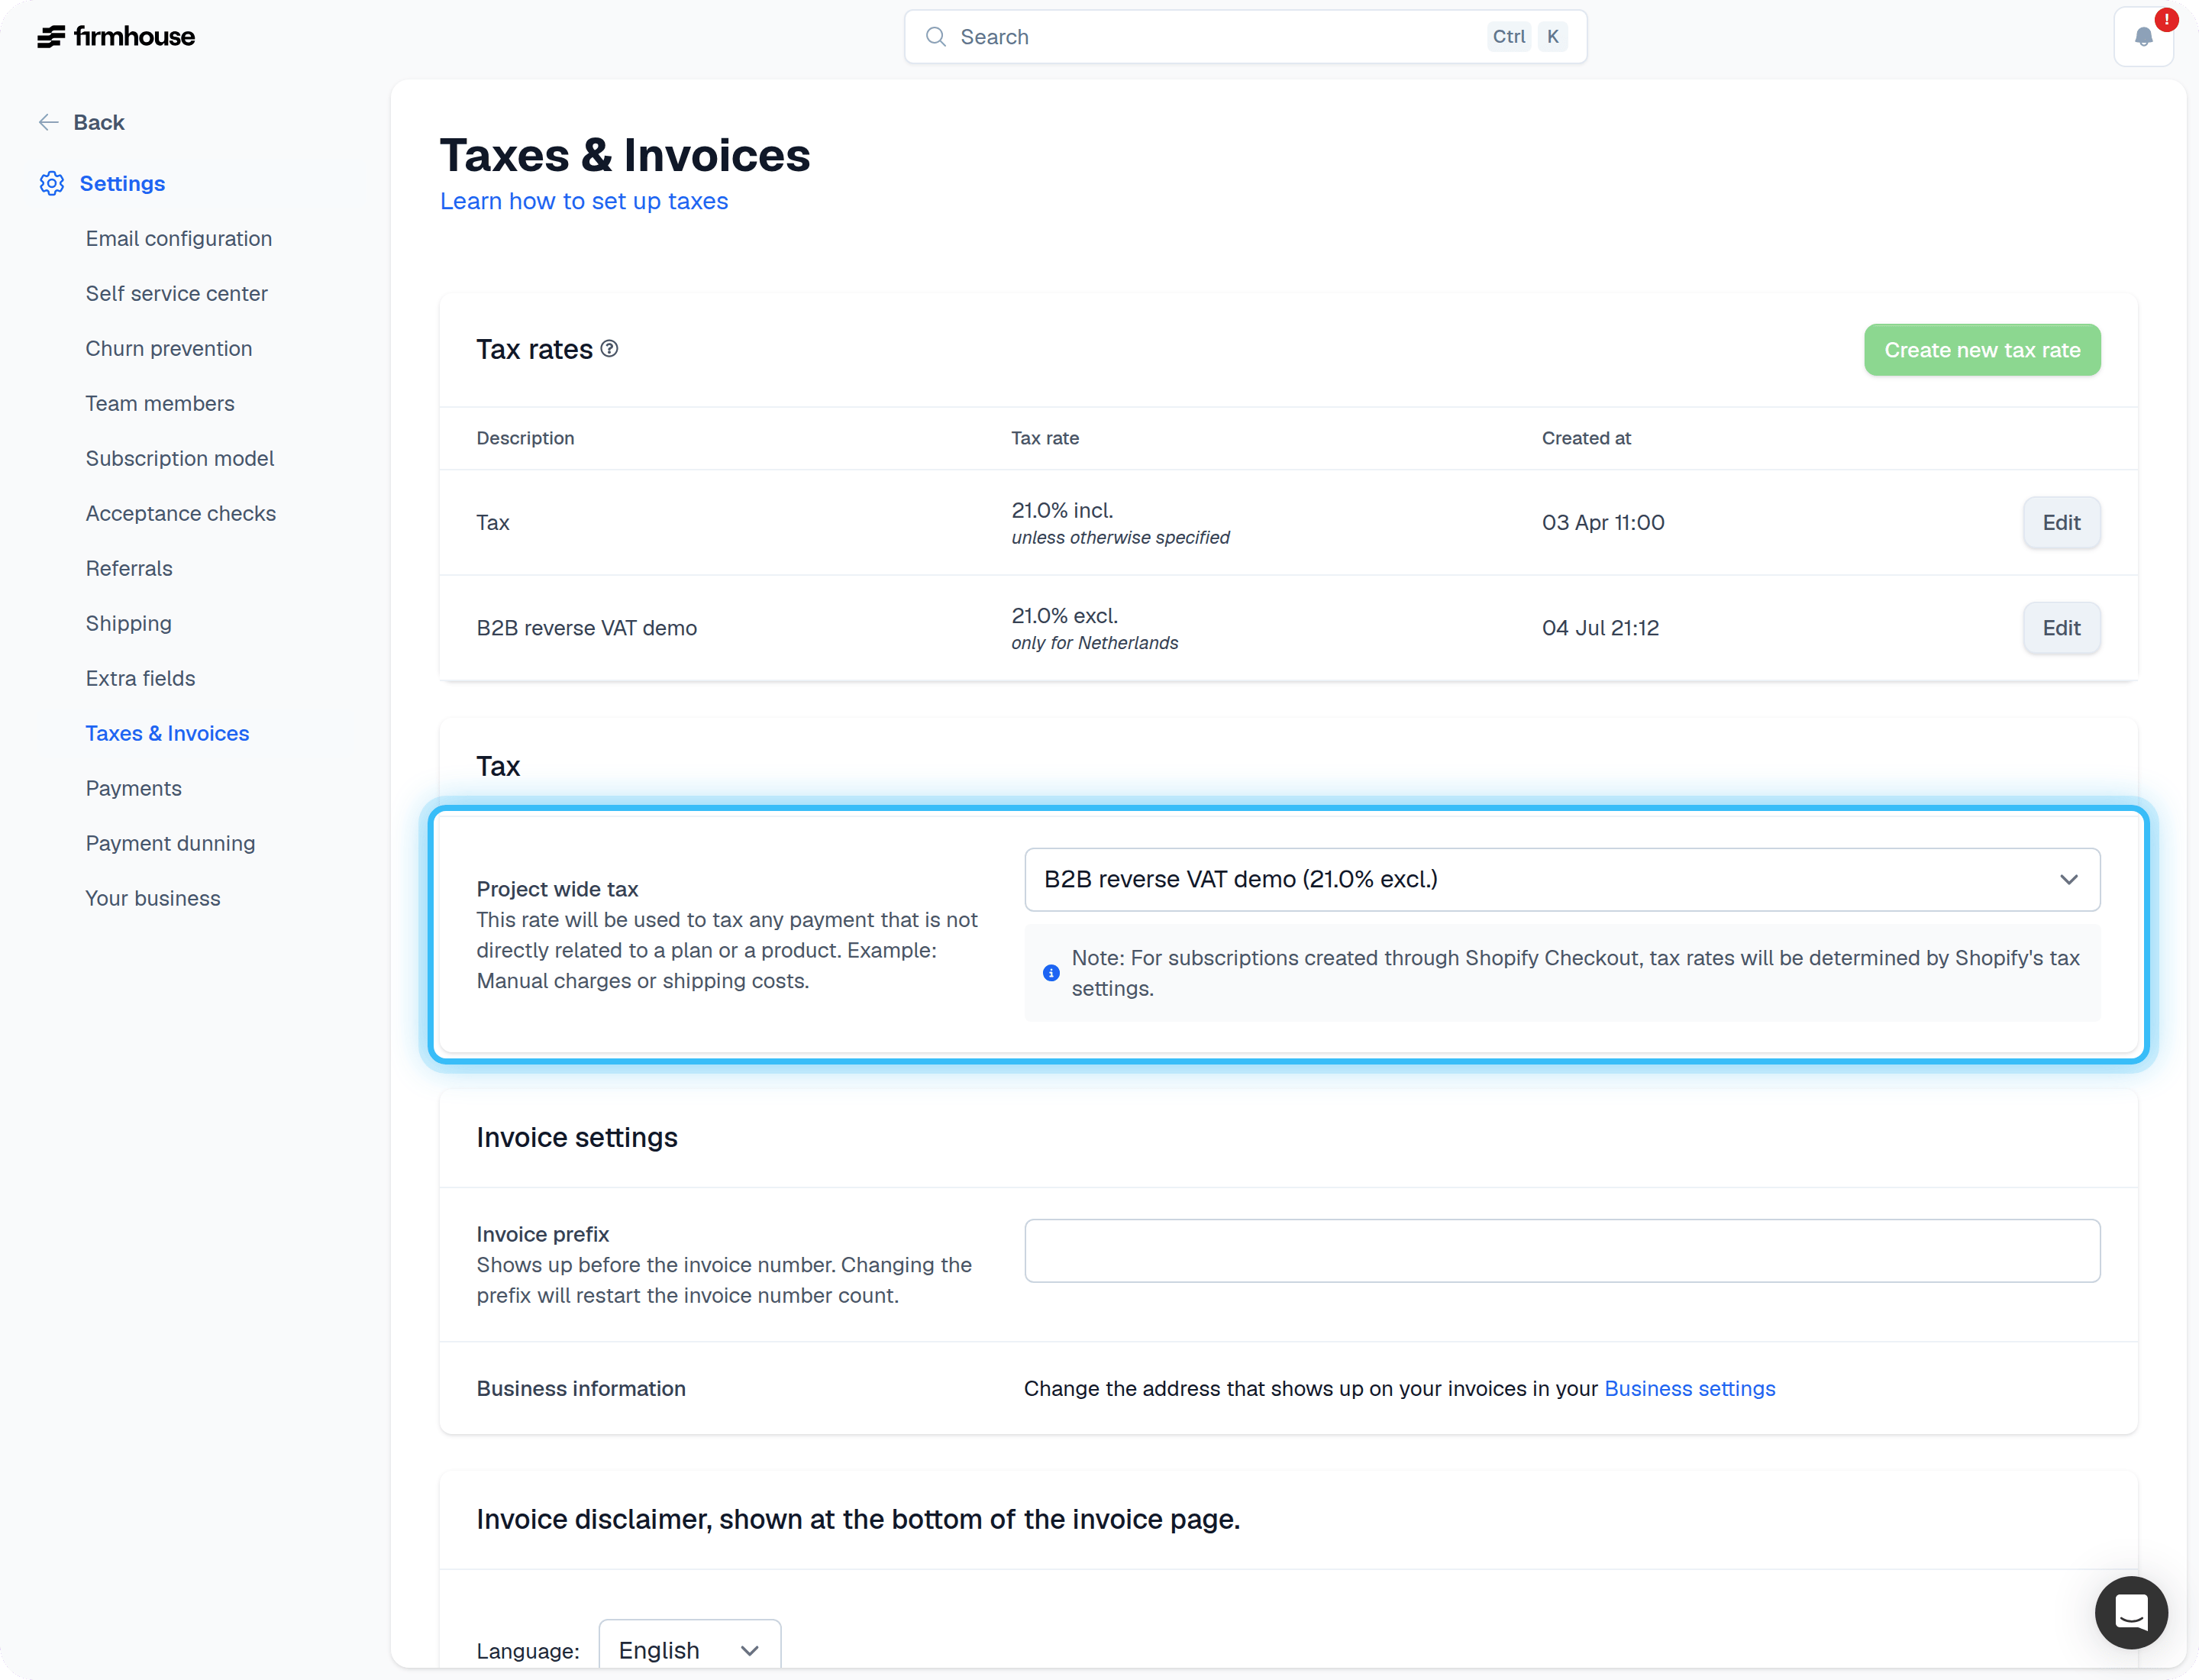Image resolution: width=2199 pixels, height=1680 pixels.
Task: Select Taxes & Invoices in sidebar
Action: click(x=167, y=733)
